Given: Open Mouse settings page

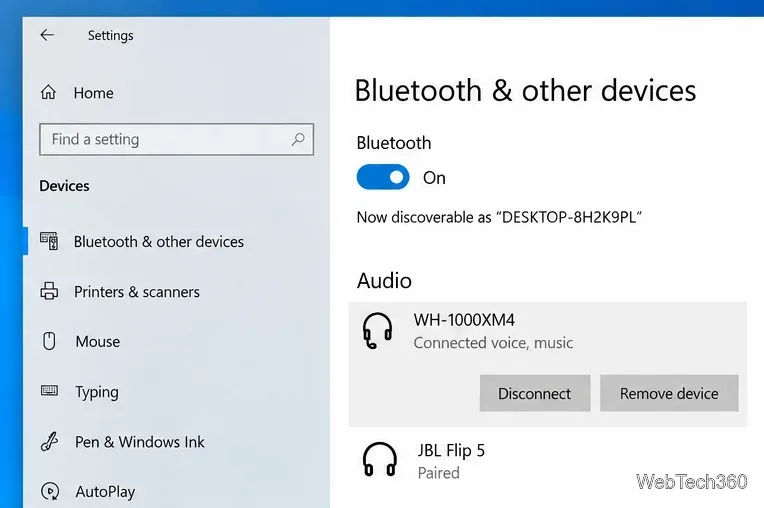Looking at the screenshot, I should [x=97, y=341].
